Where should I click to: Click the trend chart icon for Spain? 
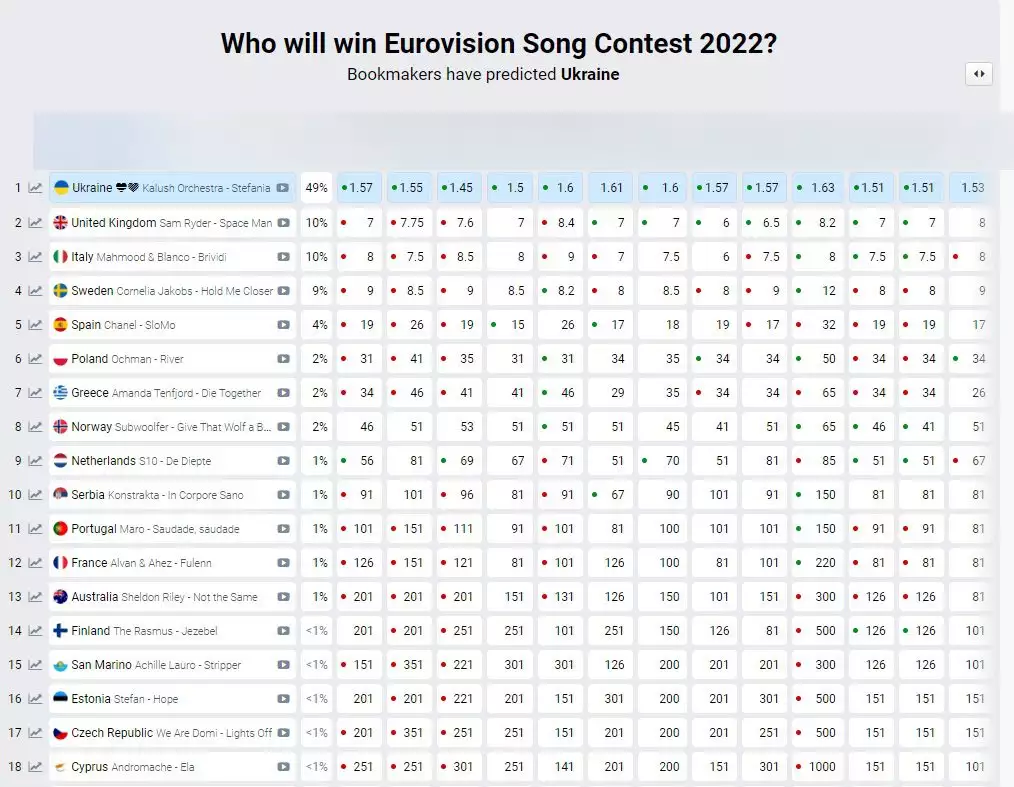tap(35, 325)
